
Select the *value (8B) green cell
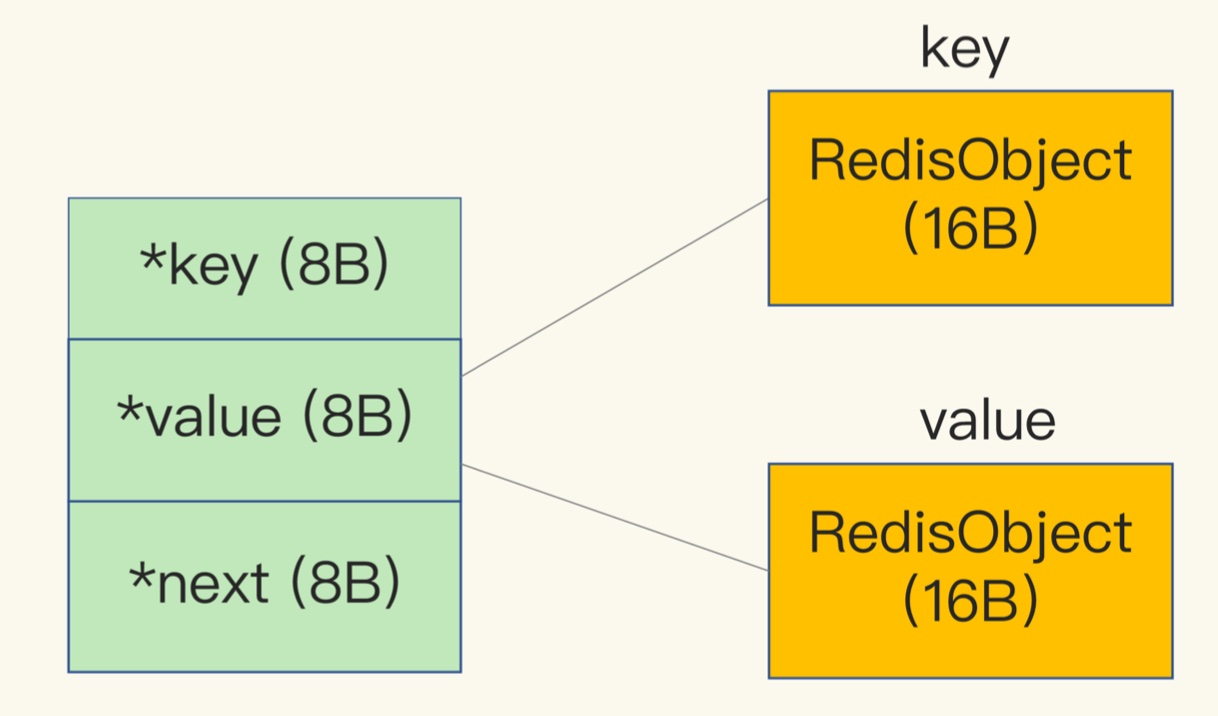pyautogui.click(x=264, y=420)
